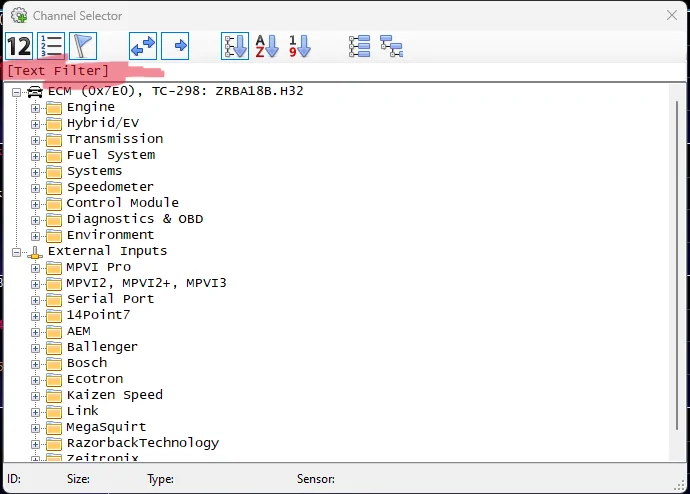Click into the Text Filter field
Screen dimensions: 690x494
coord(345,71)
